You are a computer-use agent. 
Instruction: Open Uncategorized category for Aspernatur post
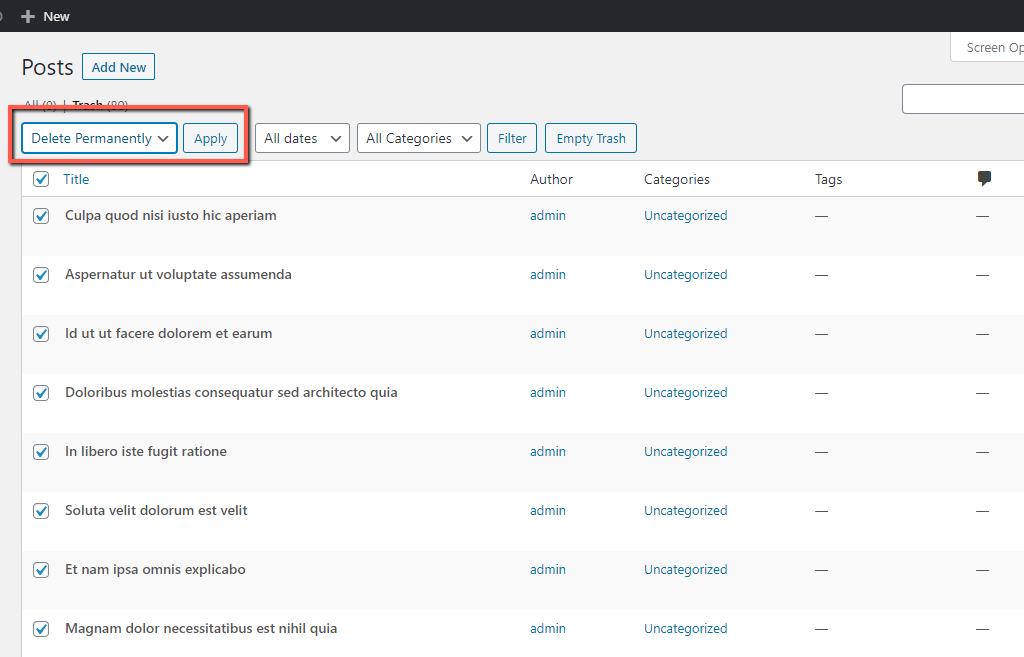(x=686, y=275)
